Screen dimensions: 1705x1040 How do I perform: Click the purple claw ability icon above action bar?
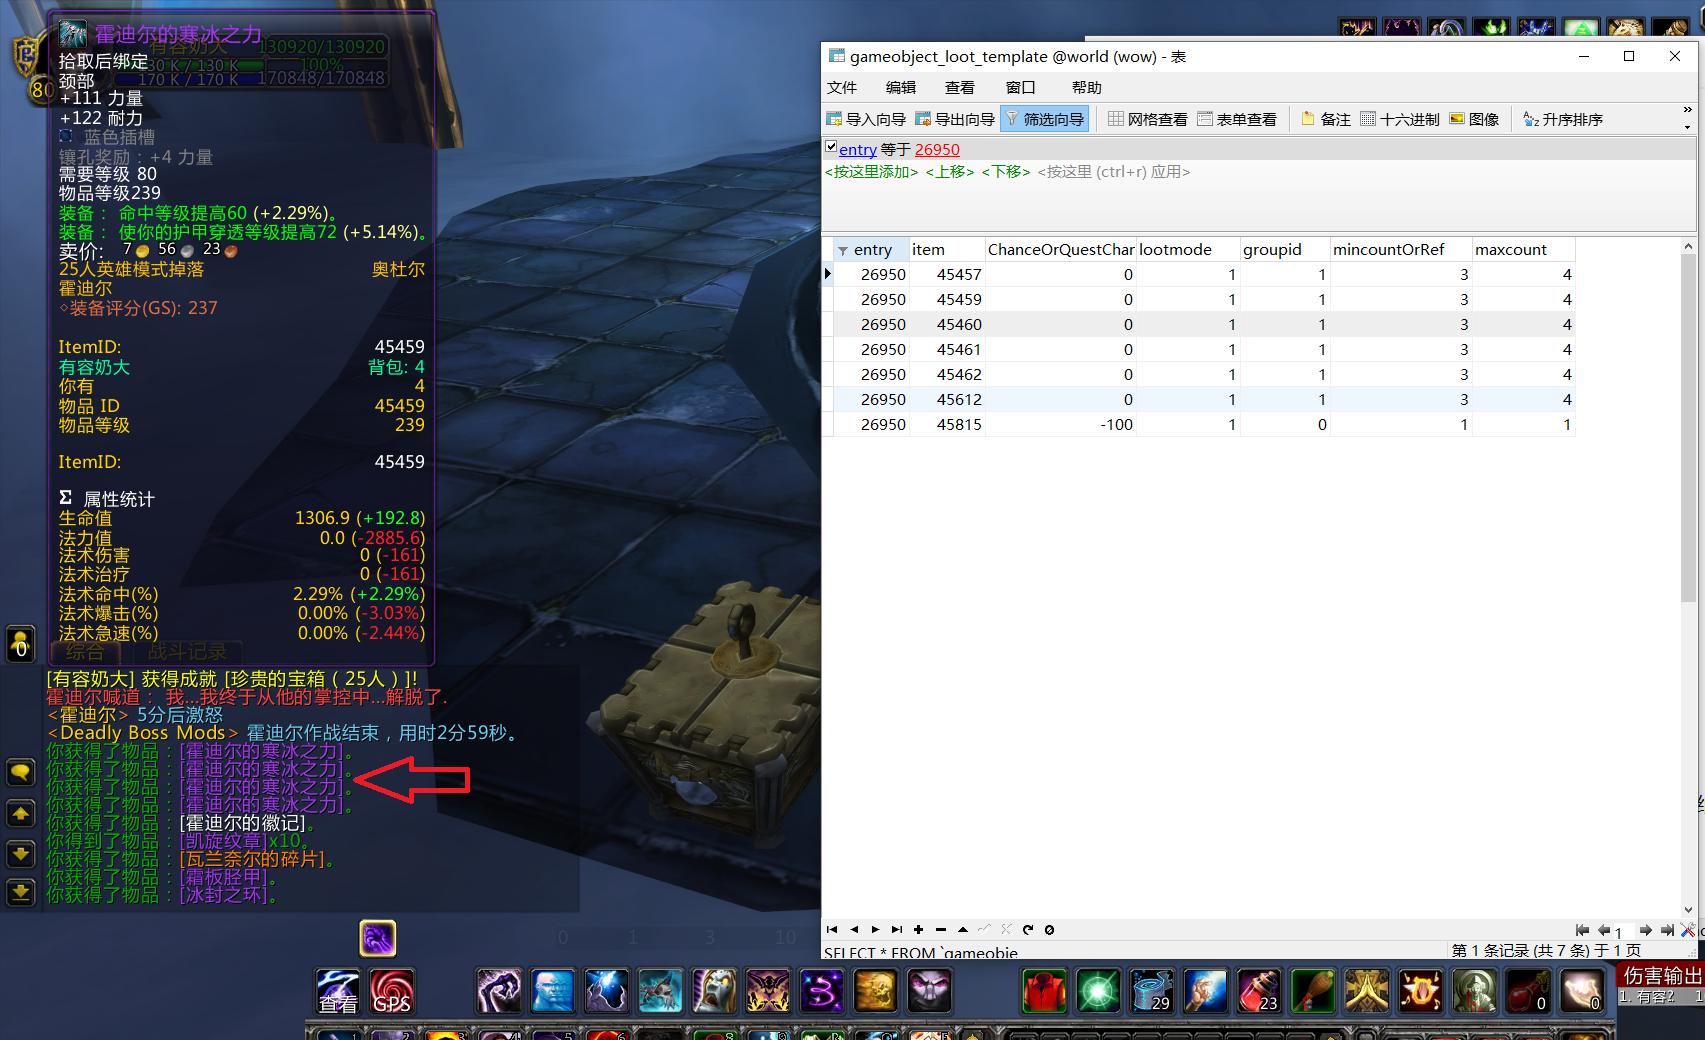point(378,938)
